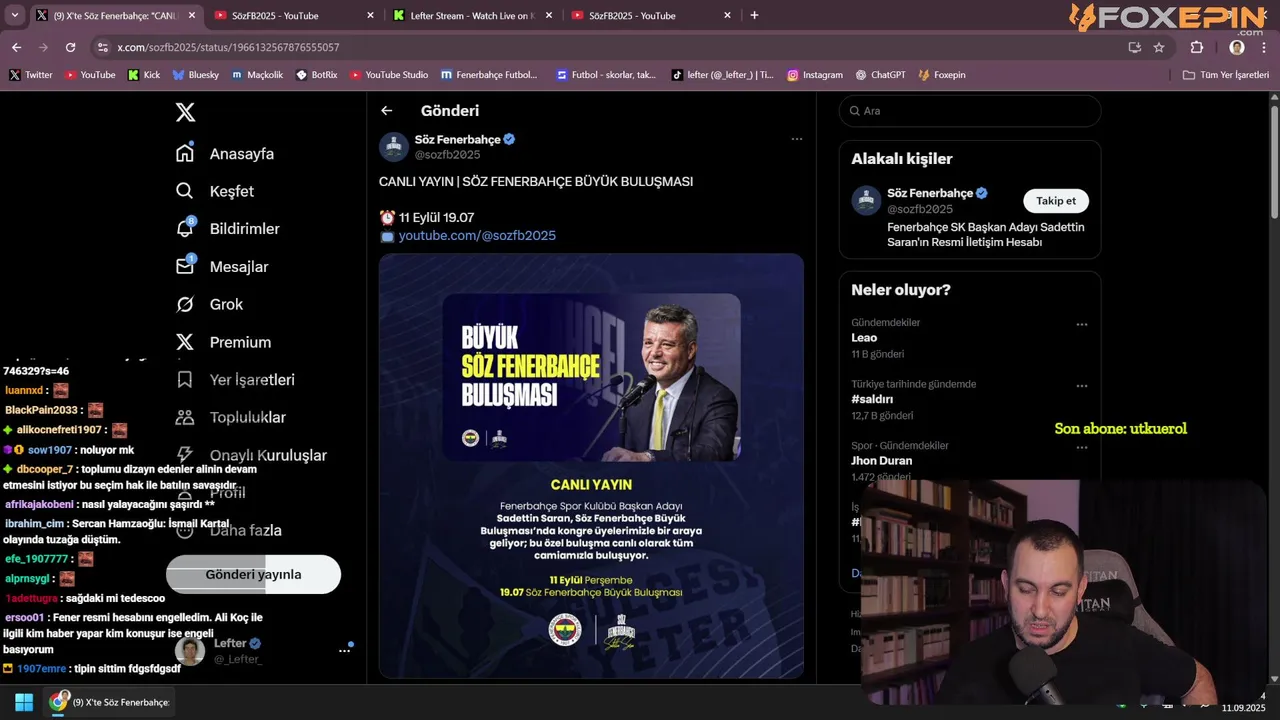Close the X Söz Fenerbahçe tab
The image size is (1280, 720).
192,15
